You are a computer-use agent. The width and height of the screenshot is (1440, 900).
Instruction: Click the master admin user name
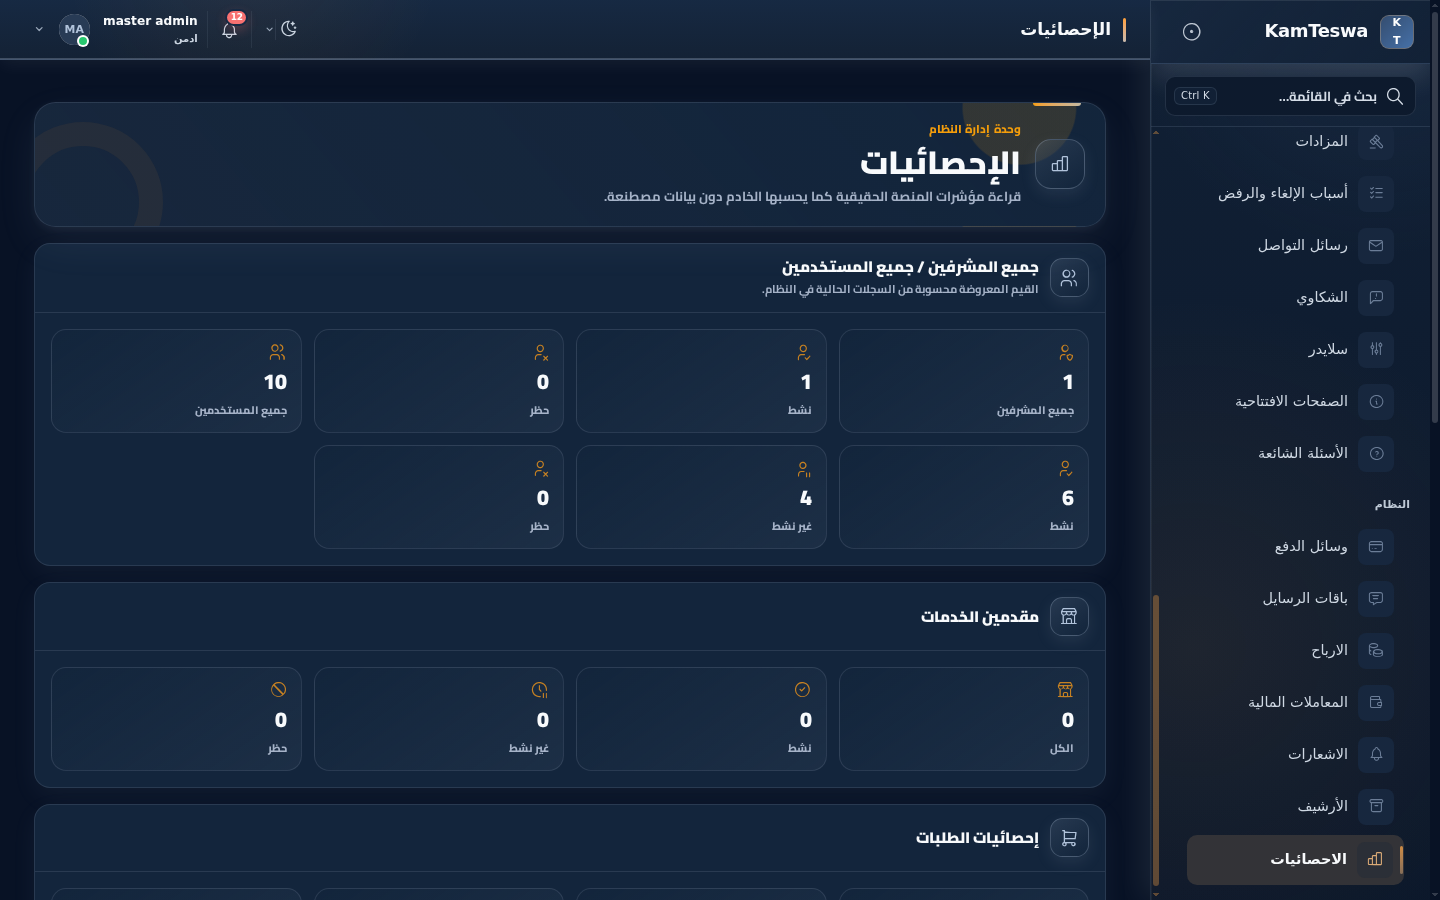point(150,21)
